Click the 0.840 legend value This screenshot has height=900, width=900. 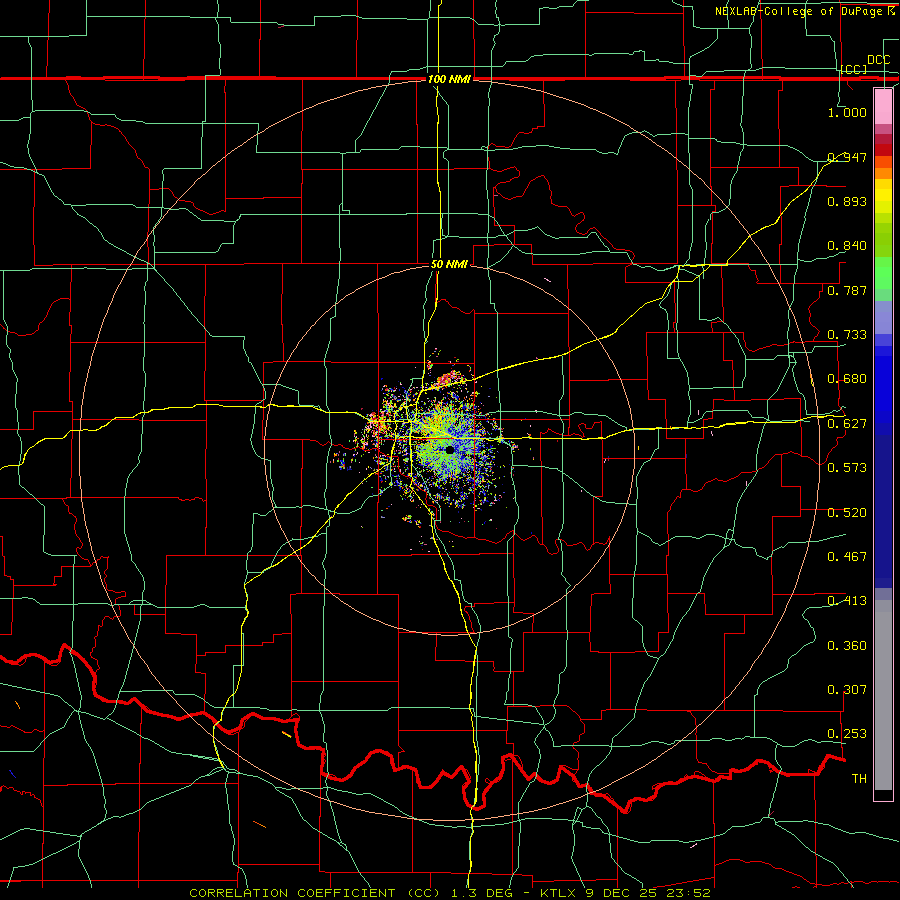[x=847, y=246]
